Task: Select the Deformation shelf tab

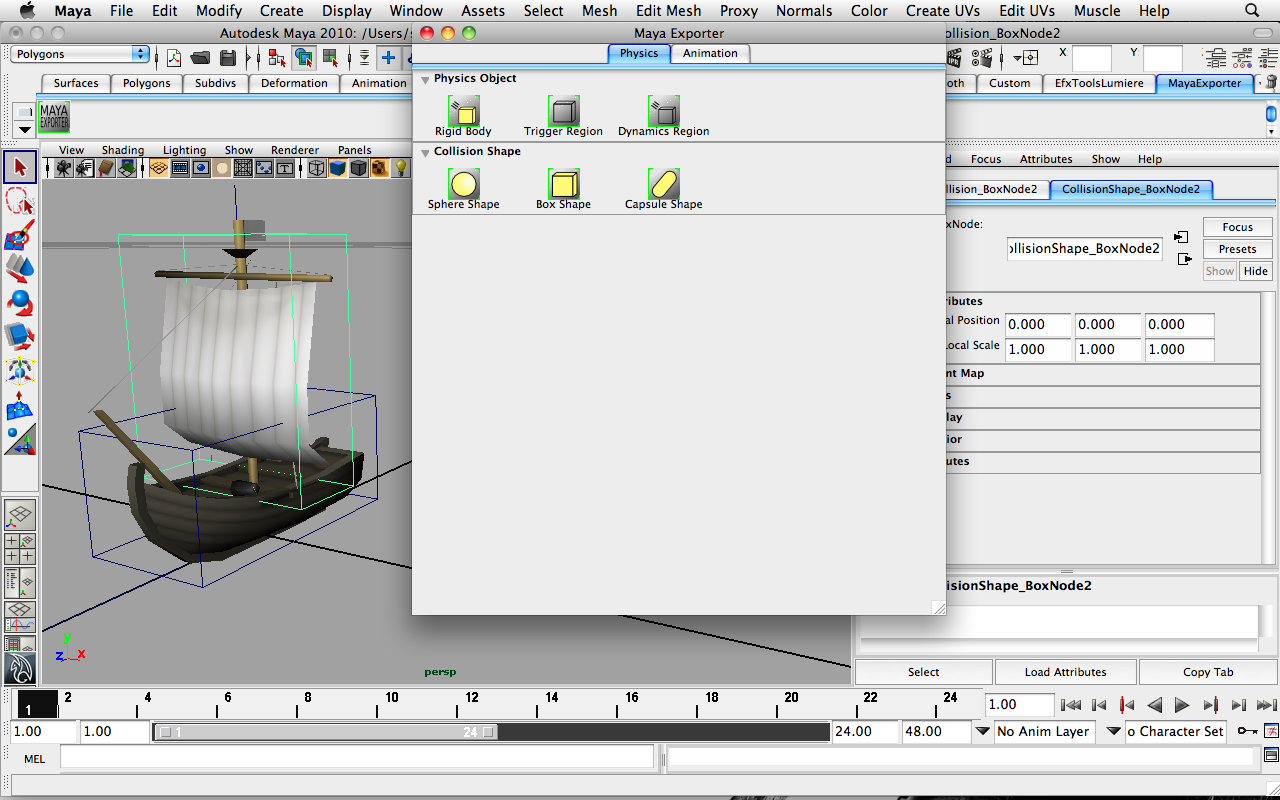Action: [294, 83]
